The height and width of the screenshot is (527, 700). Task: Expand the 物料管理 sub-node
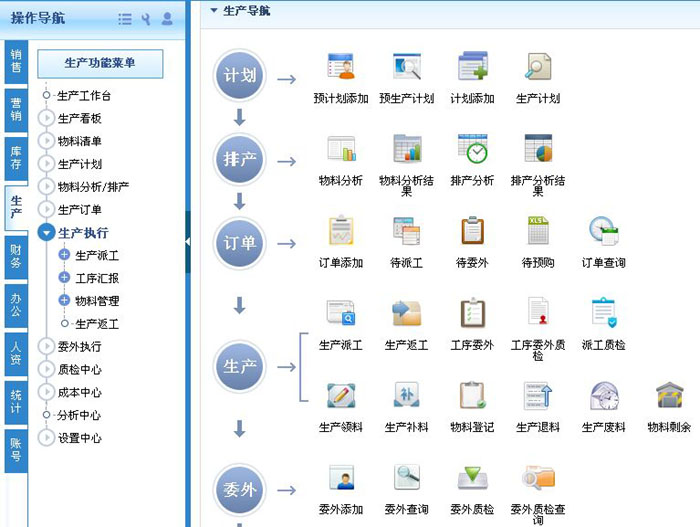tap(65, 300)
